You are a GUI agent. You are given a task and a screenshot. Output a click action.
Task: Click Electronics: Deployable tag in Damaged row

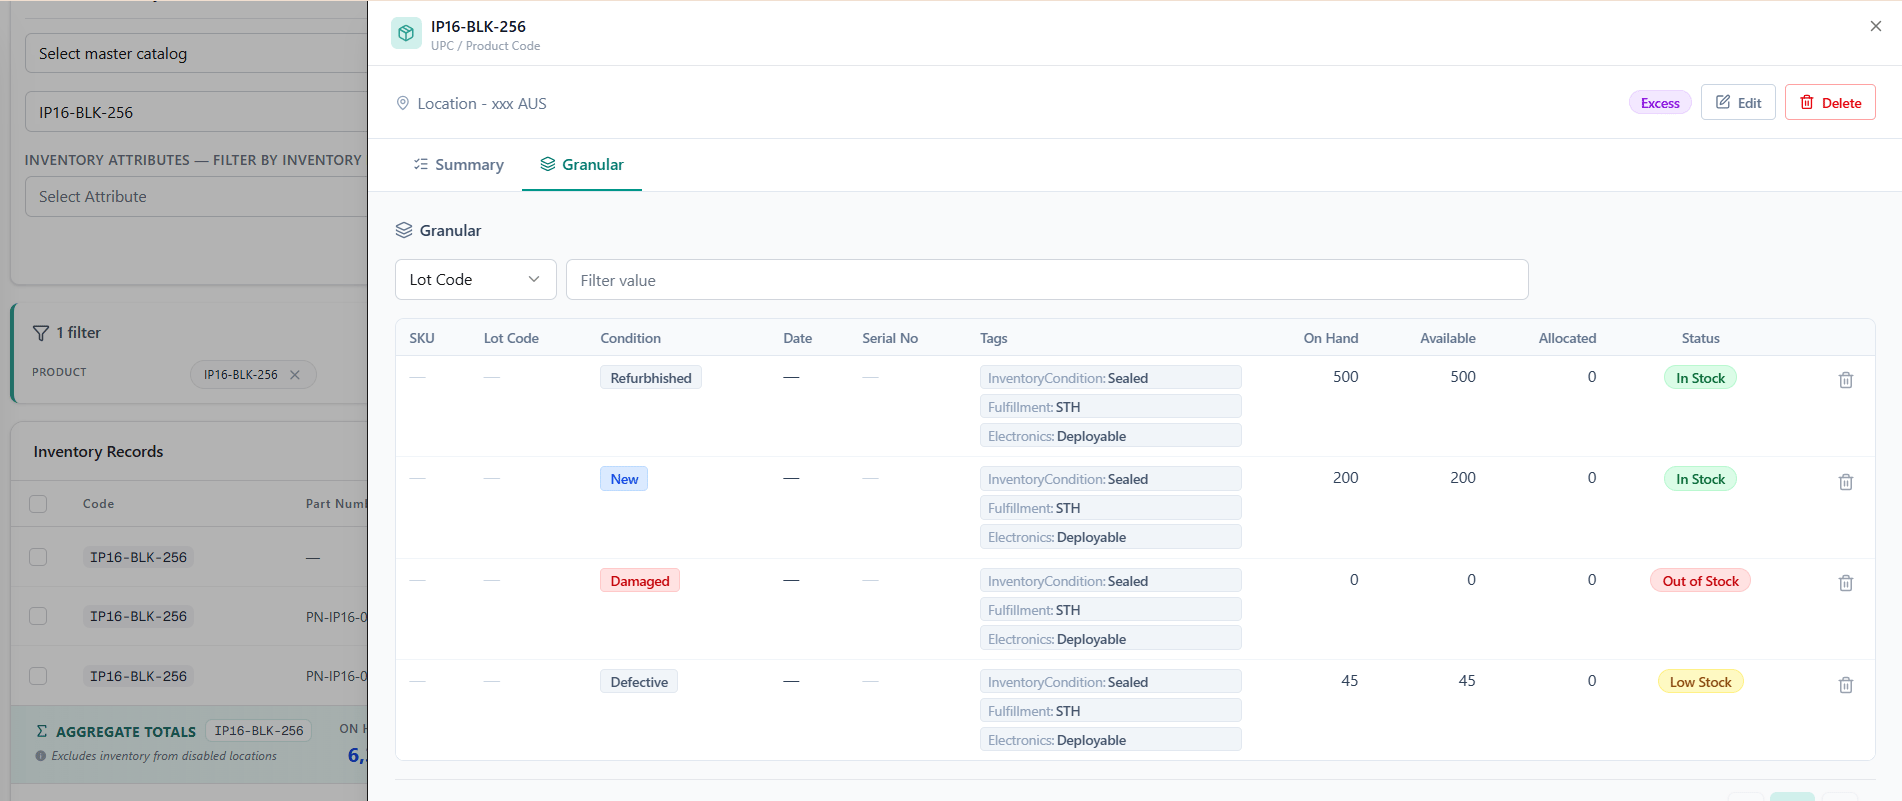(x=1110, y=639)
